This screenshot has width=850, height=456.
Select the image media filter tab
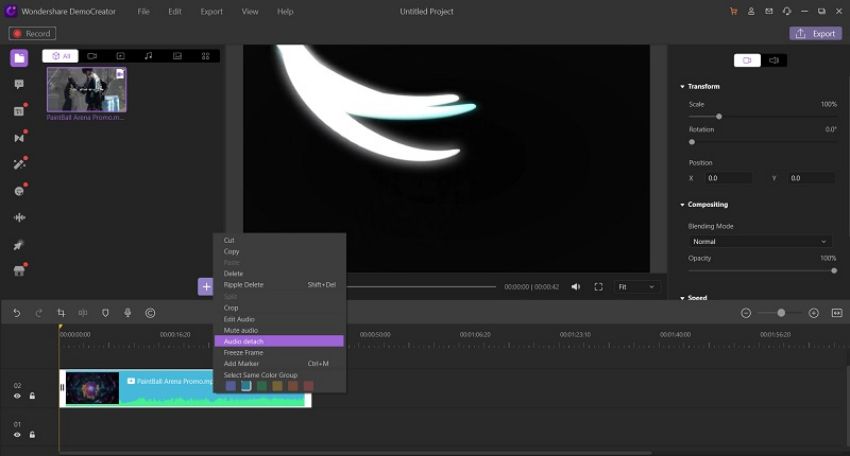(x=177, y=56)
